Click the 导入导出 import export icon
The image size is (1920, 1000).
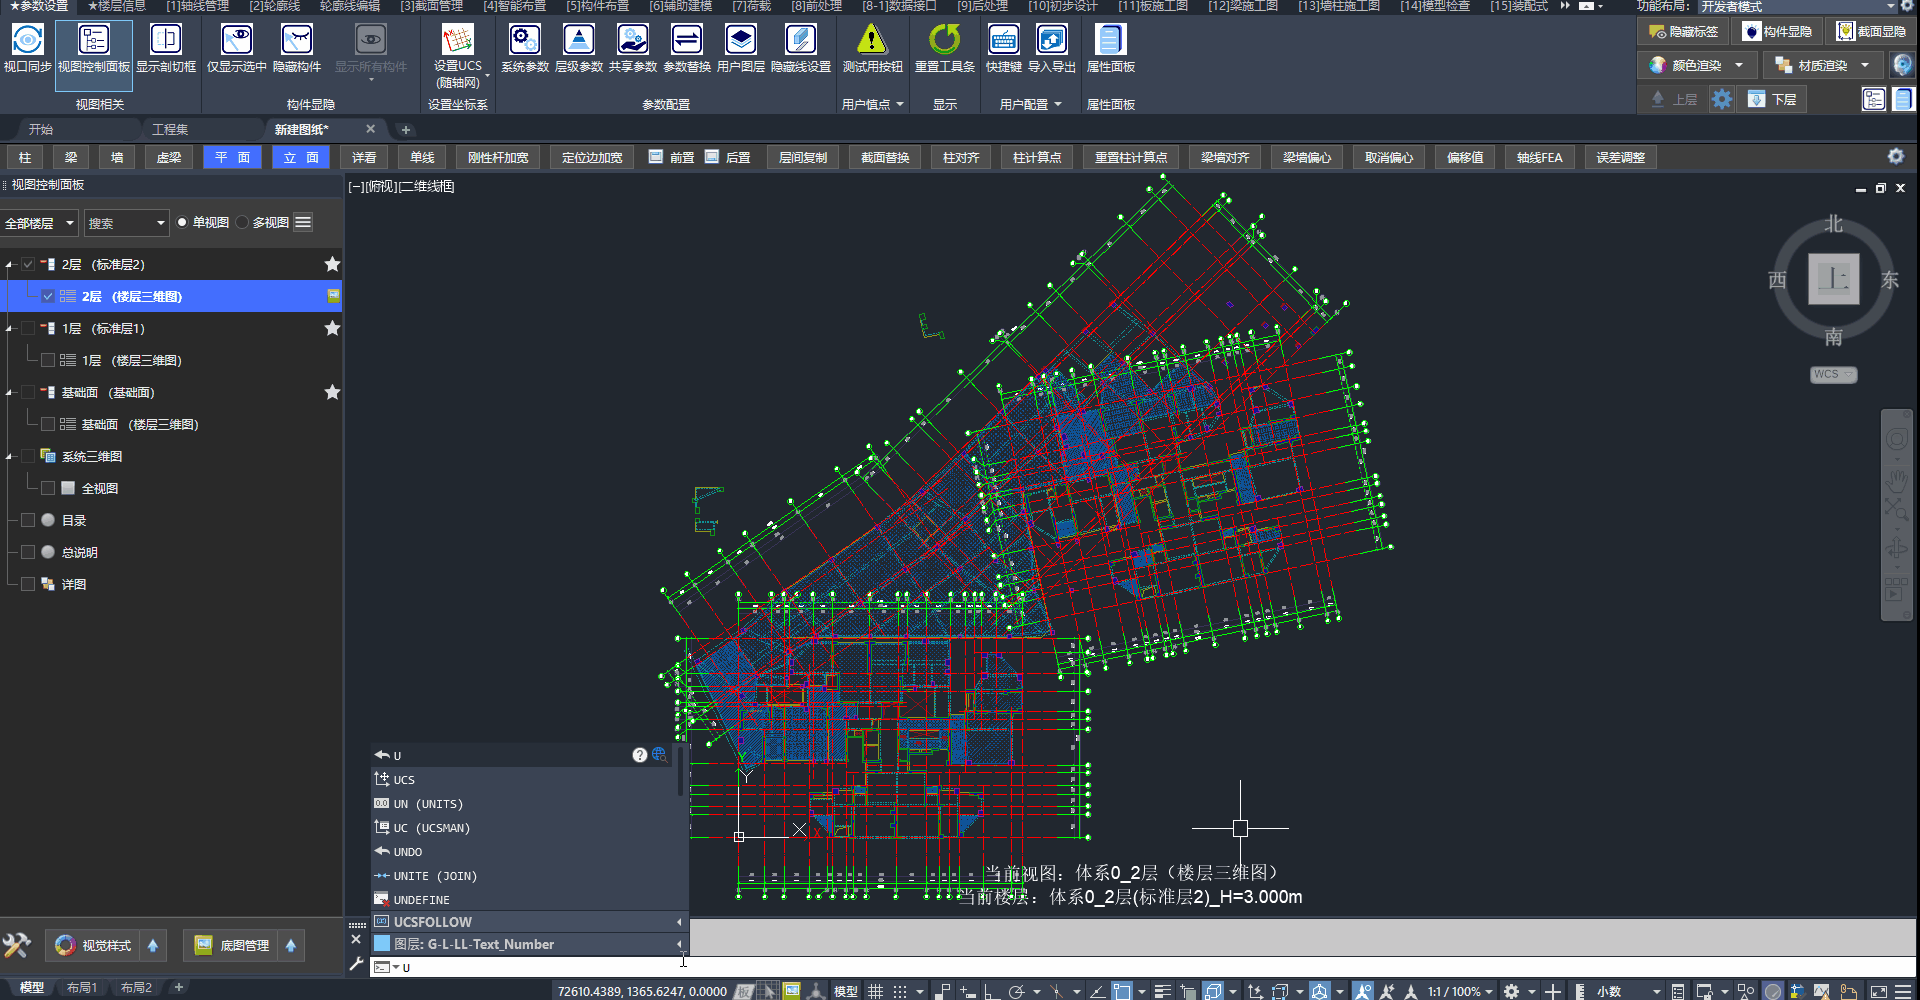[x=1051, y=41]
